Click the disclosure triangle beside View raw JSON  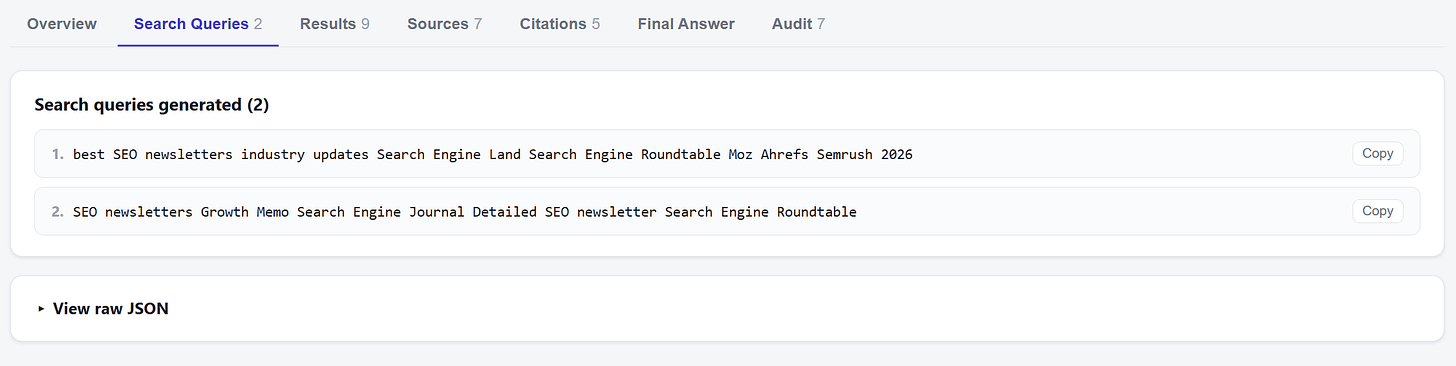[x=41, y=309]
